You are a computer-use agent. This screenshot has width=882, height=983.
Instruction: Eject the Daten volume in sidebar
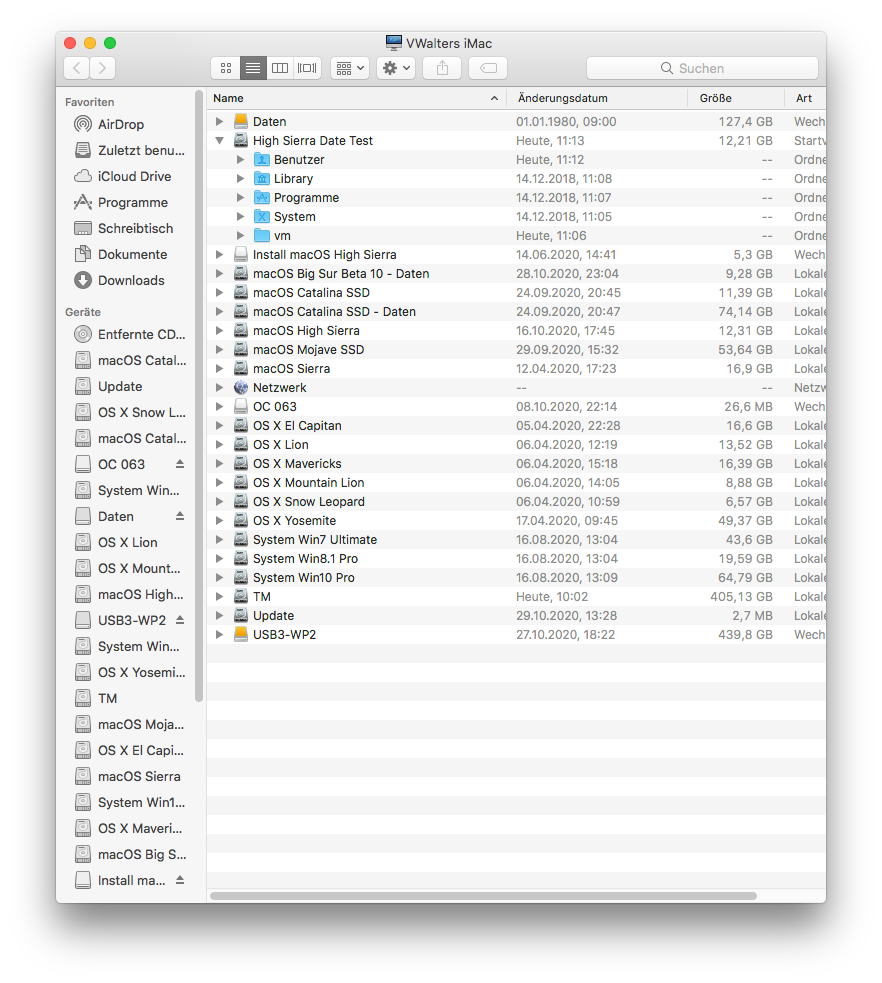pos(180,516)
